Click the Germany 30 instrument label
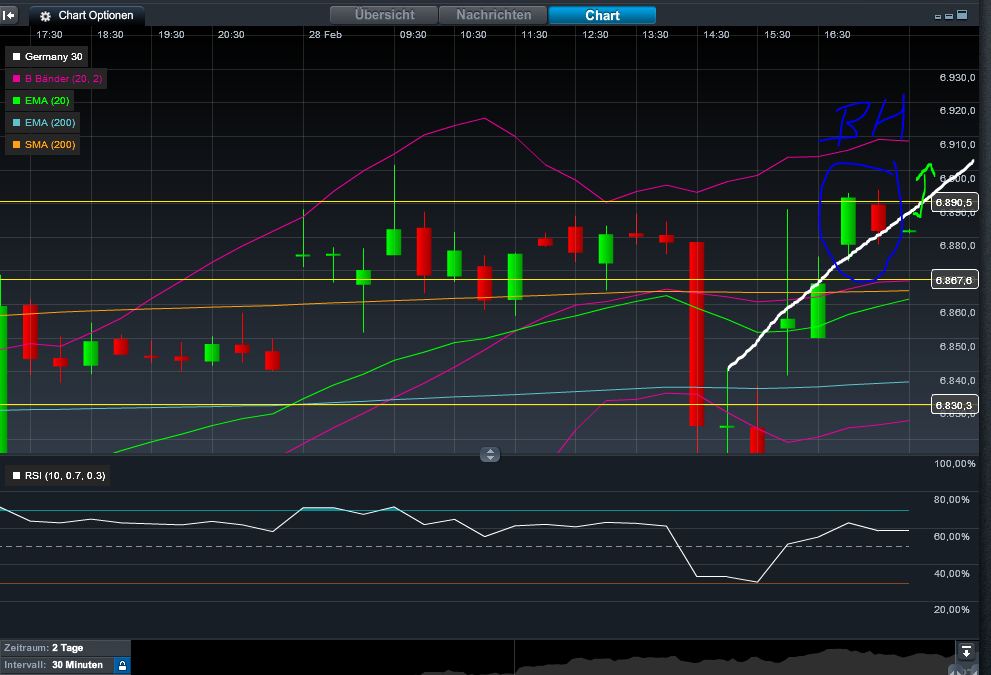 [45, 57]
